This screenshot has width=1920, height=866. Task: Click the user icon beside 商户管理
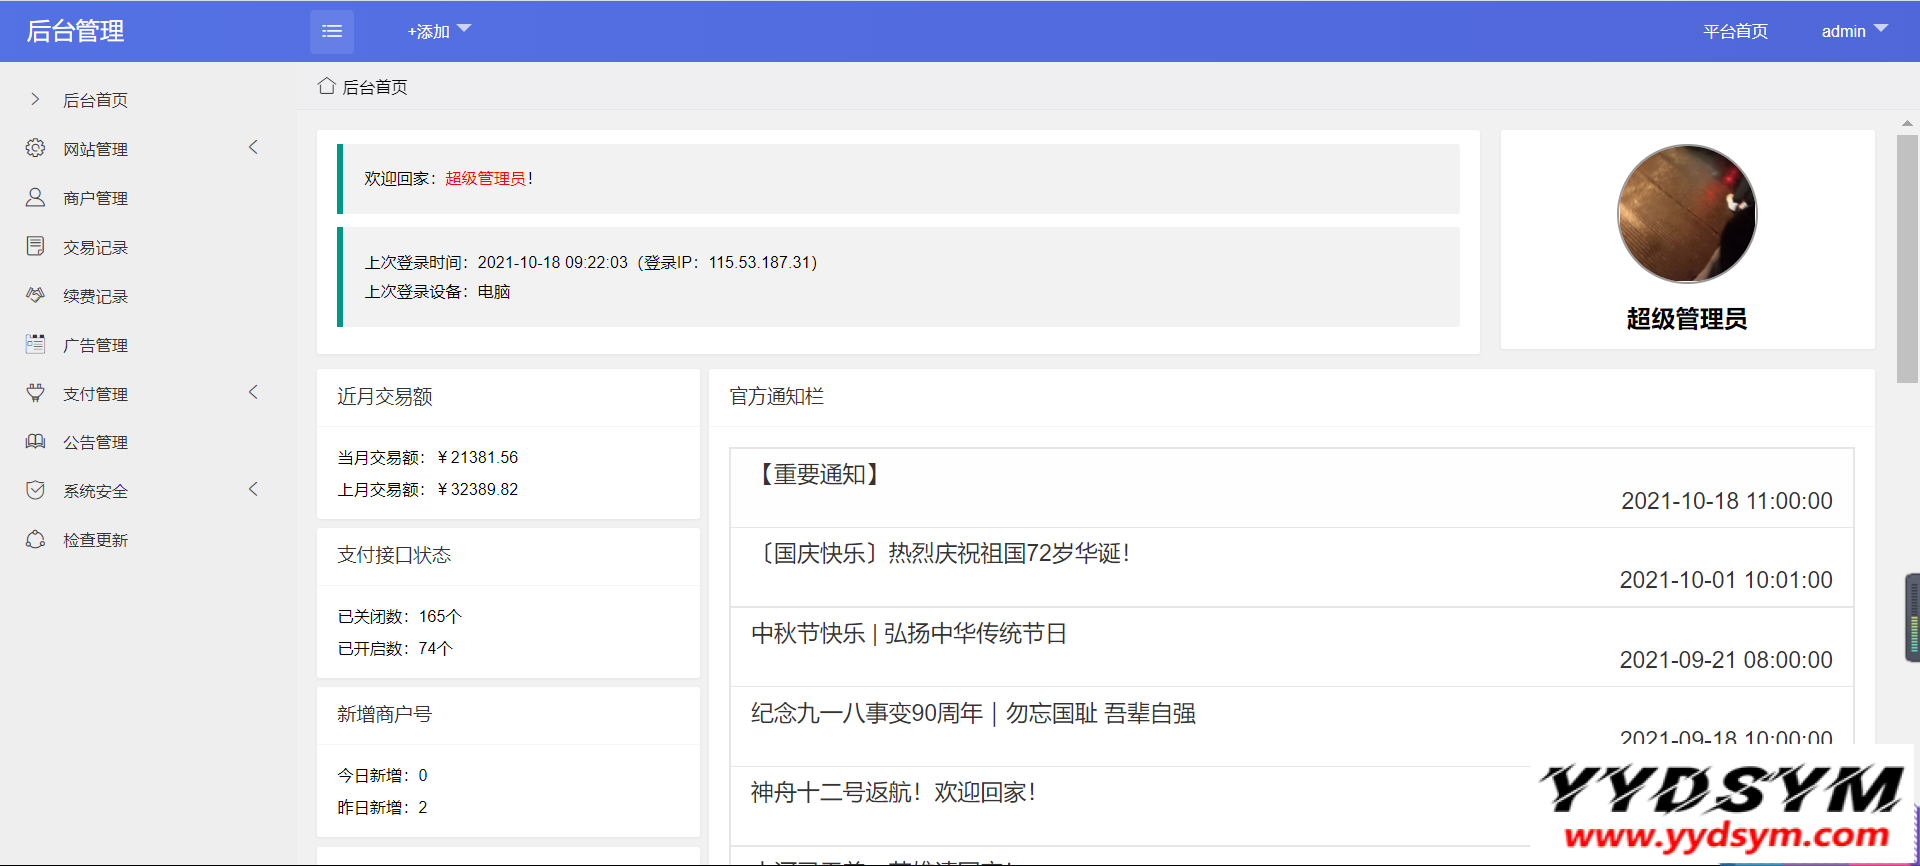[35, 197]
